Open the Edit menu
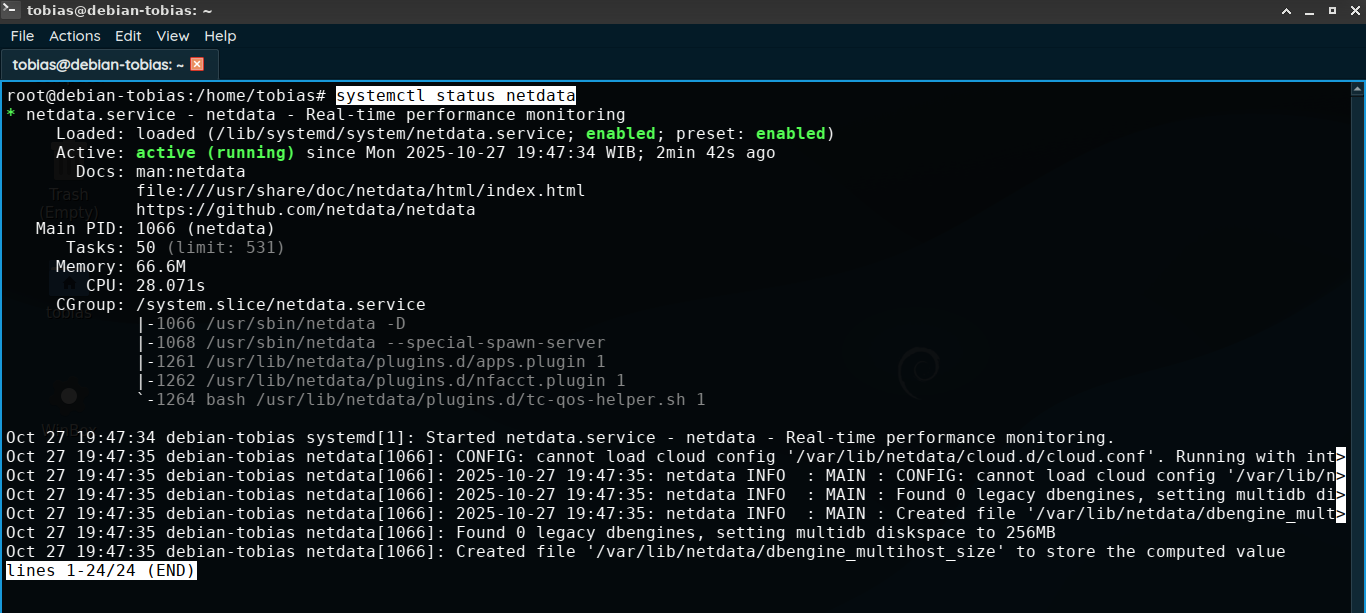The height and width of the screenshot is (613, 1366). [x=128, y=36]
